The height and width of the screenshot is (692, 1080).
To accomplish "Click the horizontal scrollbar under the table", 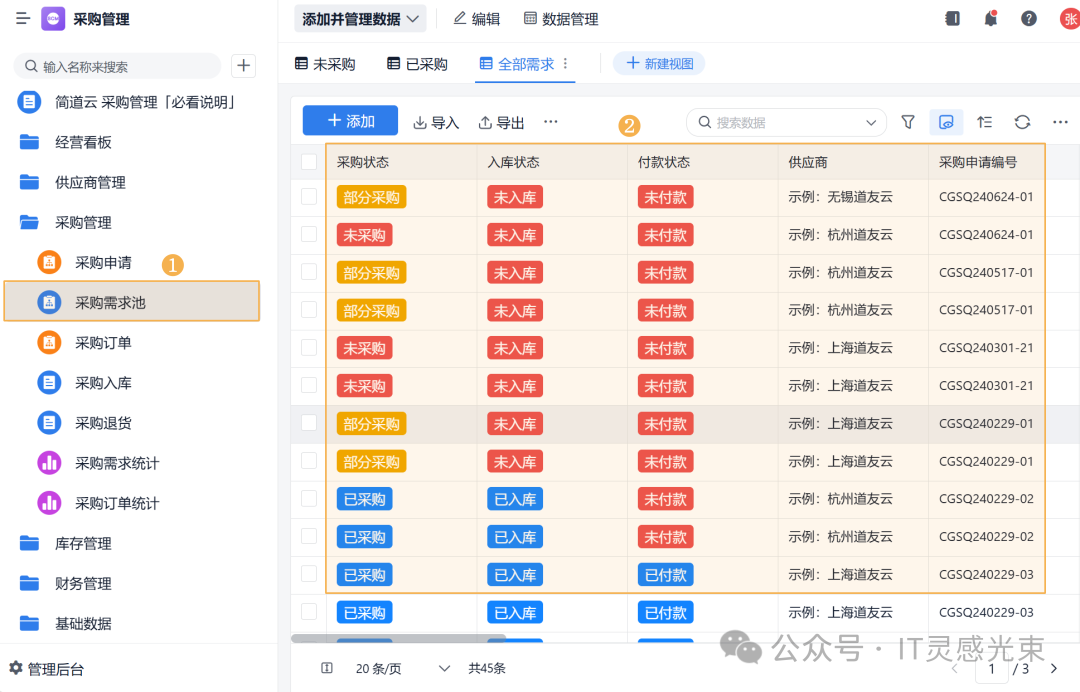I will click(x=398, y=637).
